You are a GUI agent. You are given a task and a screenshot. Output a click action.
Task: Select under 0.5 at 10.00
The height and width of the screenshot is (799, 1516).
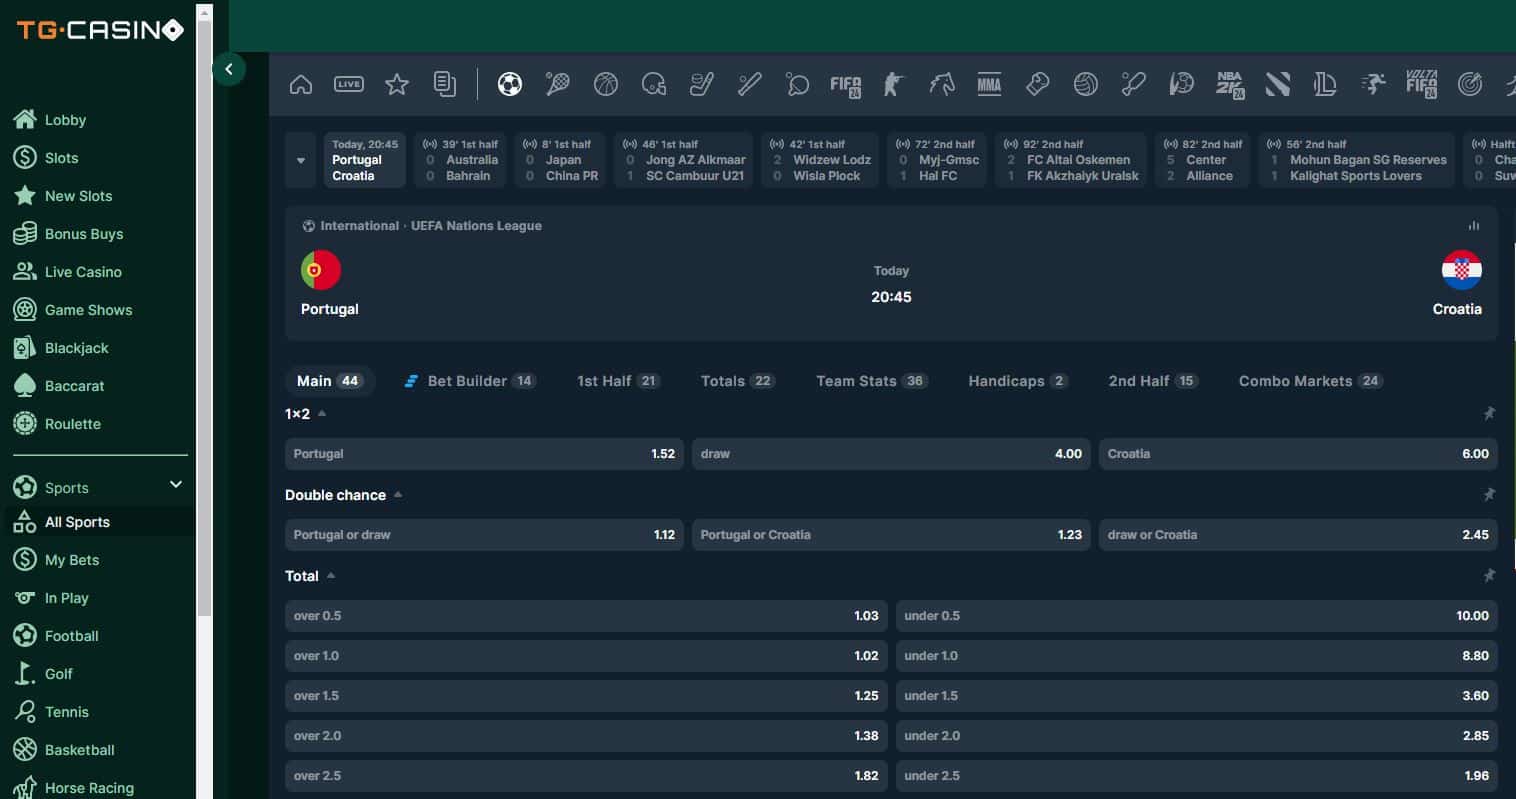(x=1197, y=616)
